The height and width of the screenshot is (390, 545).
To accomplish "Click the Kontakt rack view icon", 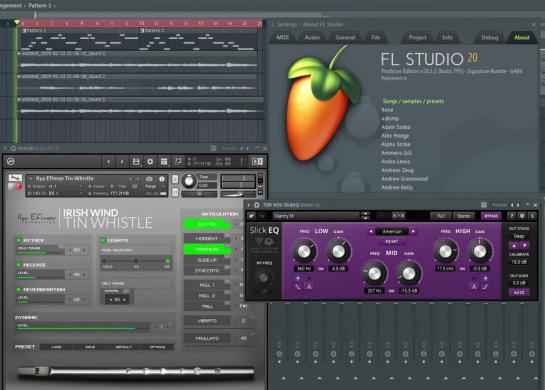I will [x=164, y=162].
